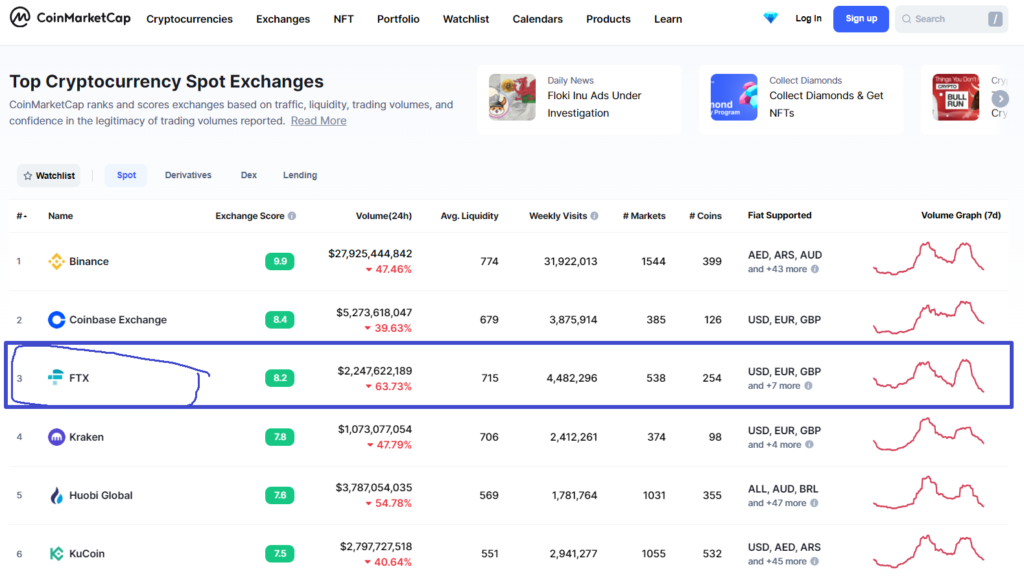Open the Coinbase Exchange link

118,319
